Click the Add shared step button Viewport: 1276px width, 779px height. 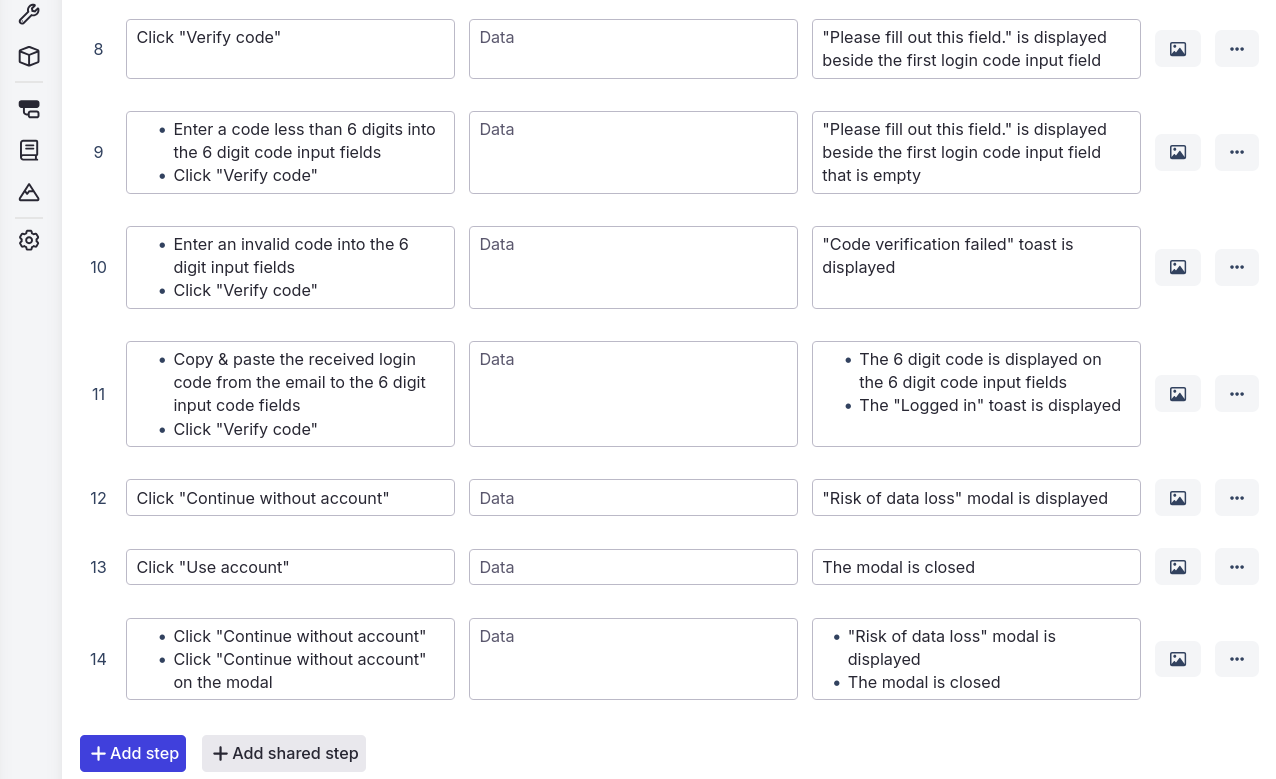[284, 753]
